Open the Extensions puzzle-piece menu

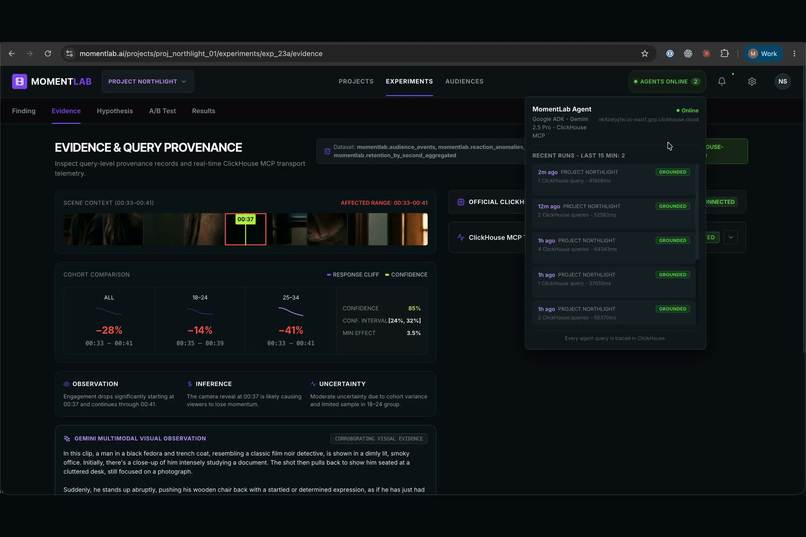[725, 53]
